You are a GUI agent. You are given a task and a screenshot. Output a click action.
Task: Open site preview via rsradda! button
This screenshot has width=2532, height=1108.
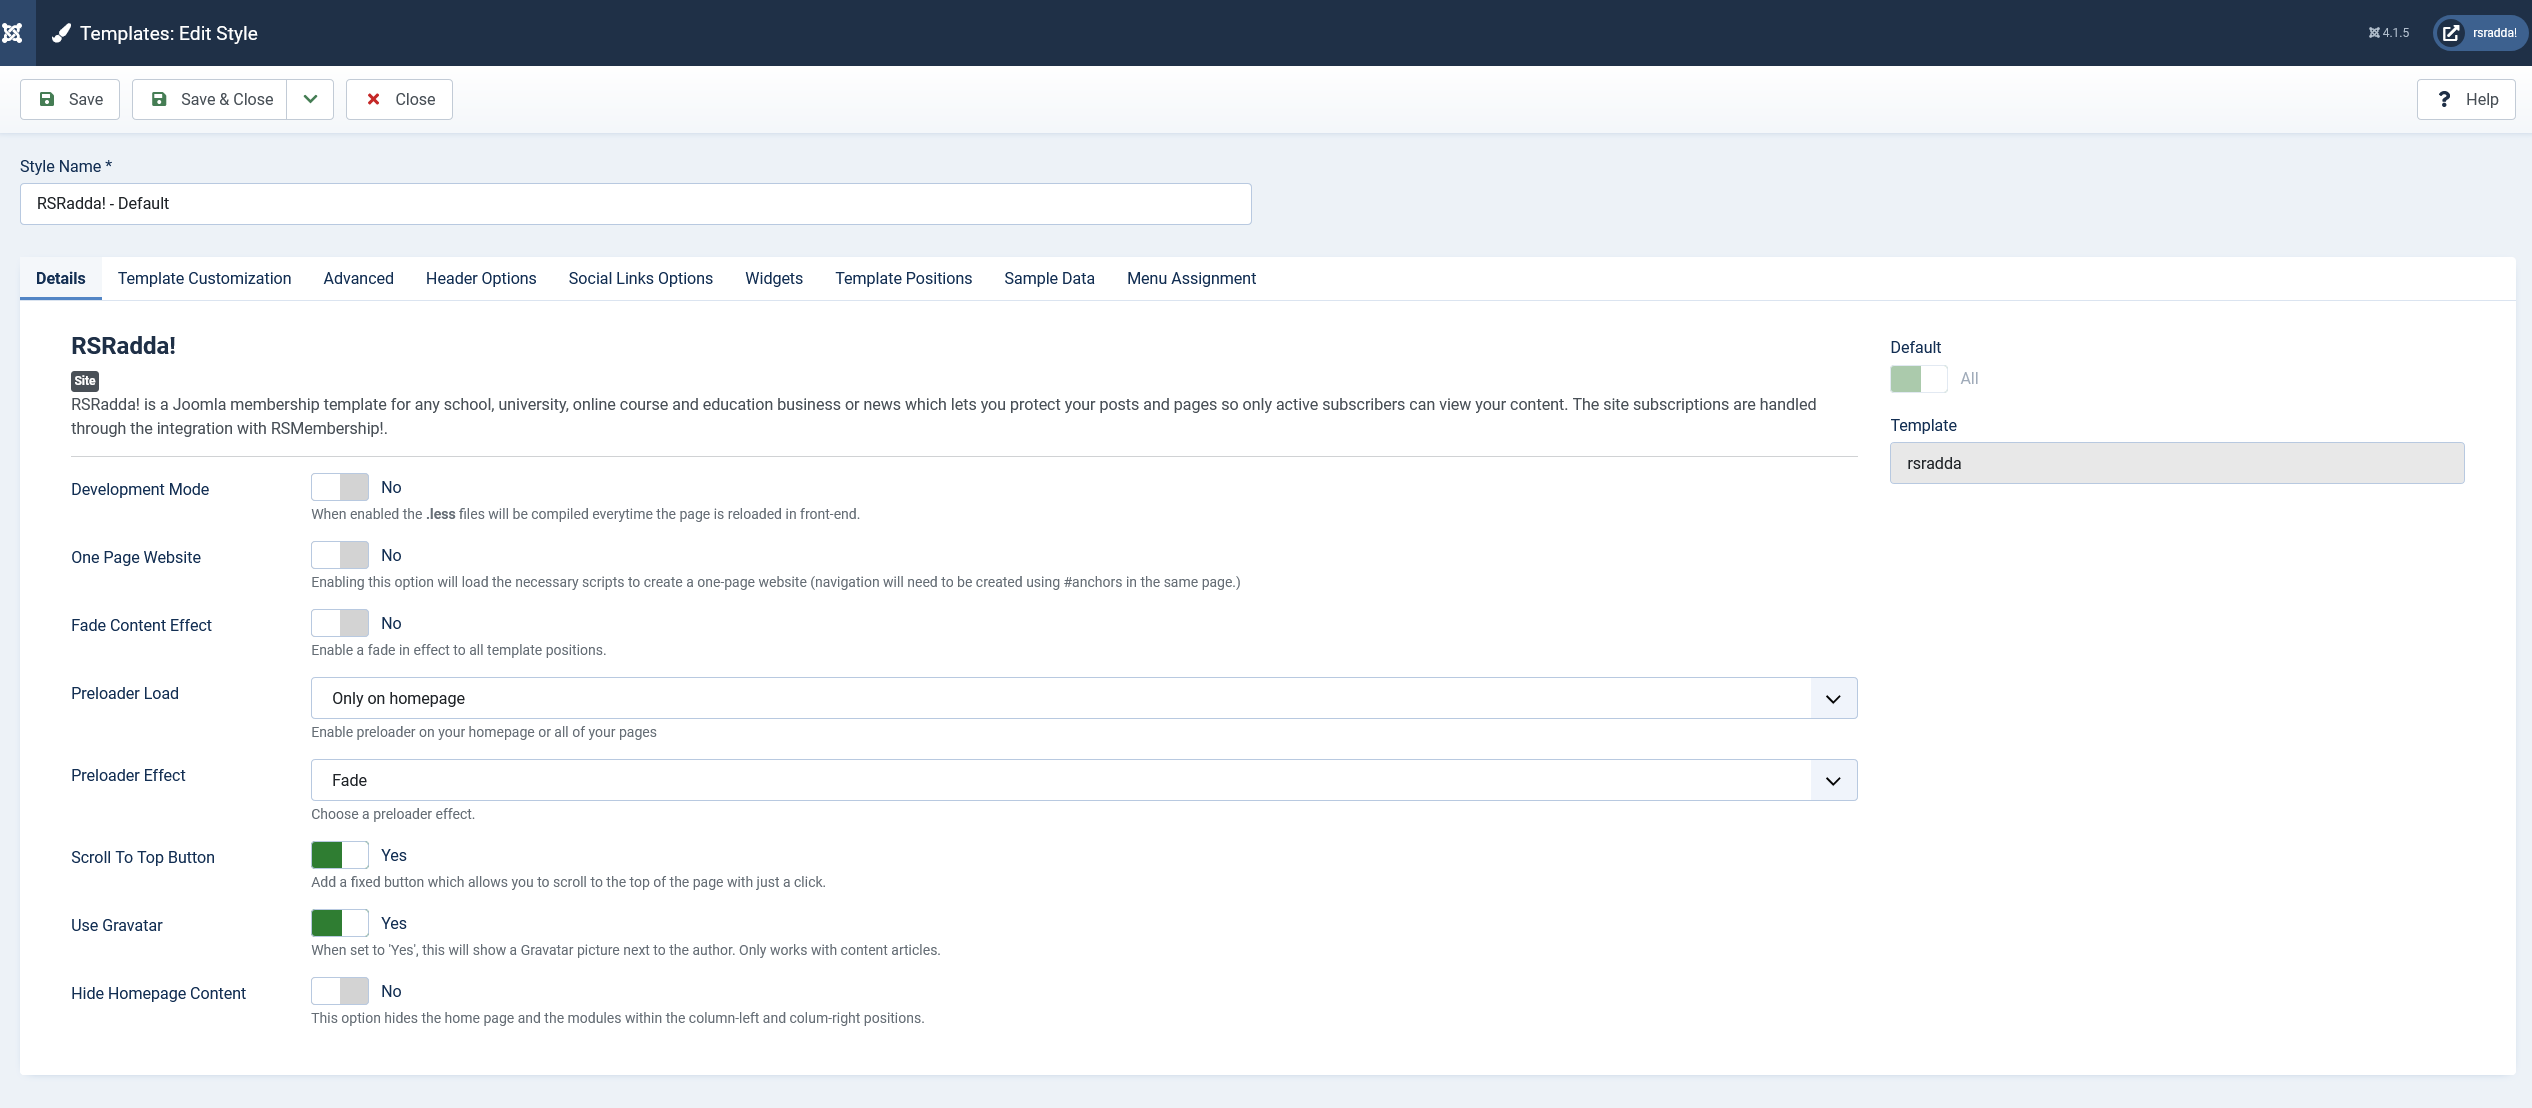2479,33
